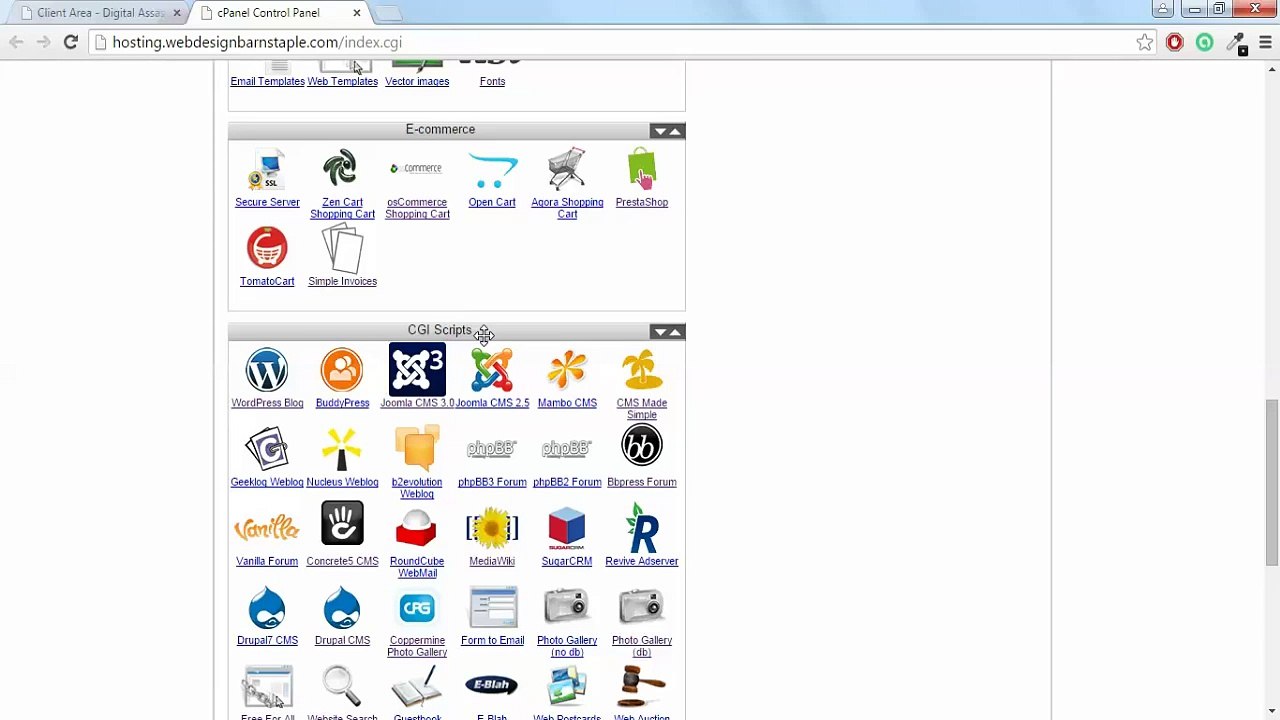Collapse the CGI Scripts section using its arrows
The width and height of the screenshot is (1280, 720).
click(x=667, y=331)
